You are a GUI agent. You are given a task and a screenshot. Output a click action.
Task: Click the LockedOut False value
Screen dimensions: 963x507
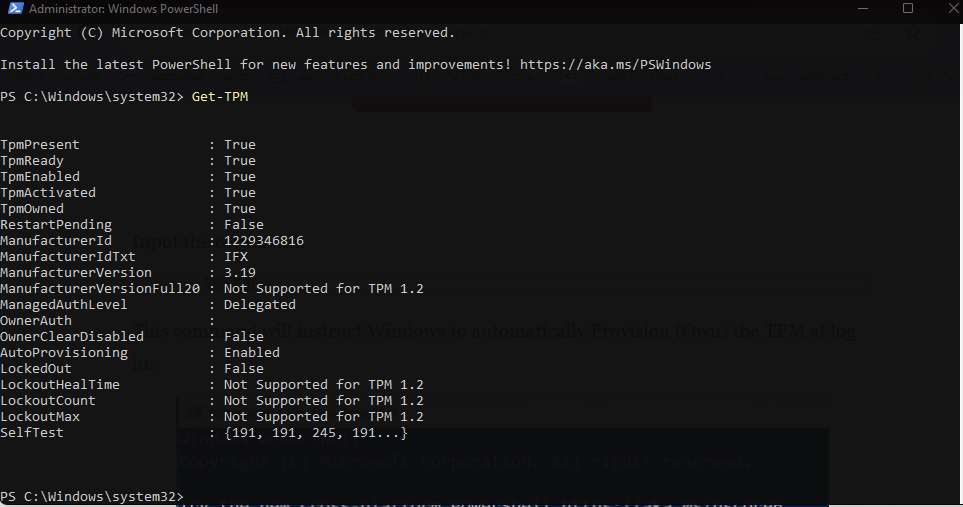[x=244, y=368]
